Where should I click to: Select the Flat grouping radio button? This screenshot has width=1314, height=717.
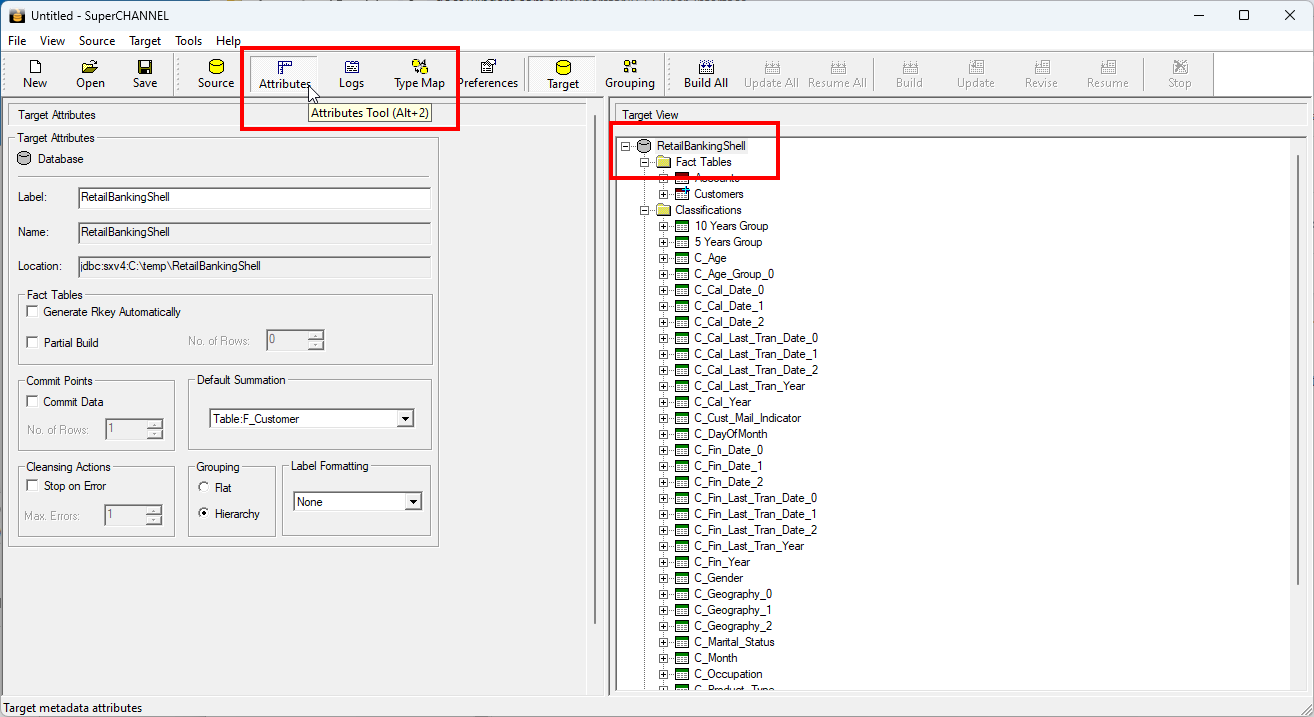(204, 488)
